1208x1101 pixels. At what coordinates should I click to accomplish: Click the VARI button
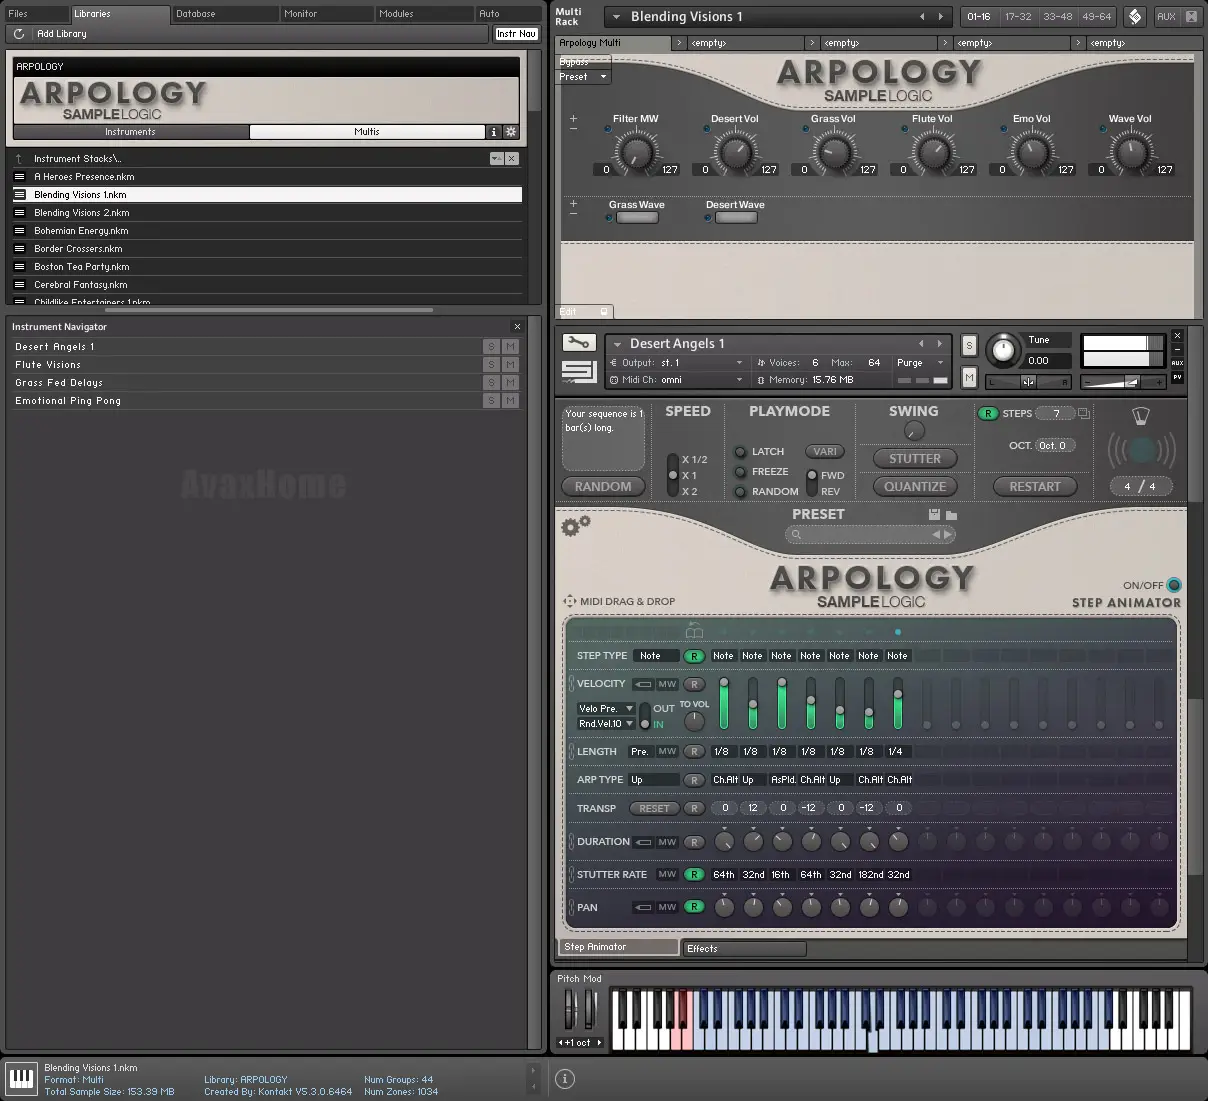825,452
